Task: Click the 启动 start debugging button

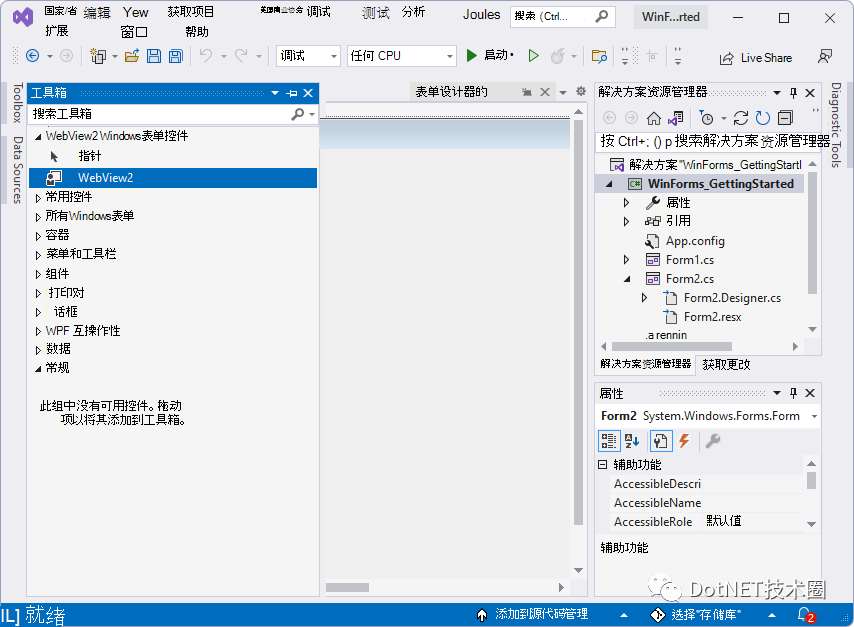Action: click(490, 55)
